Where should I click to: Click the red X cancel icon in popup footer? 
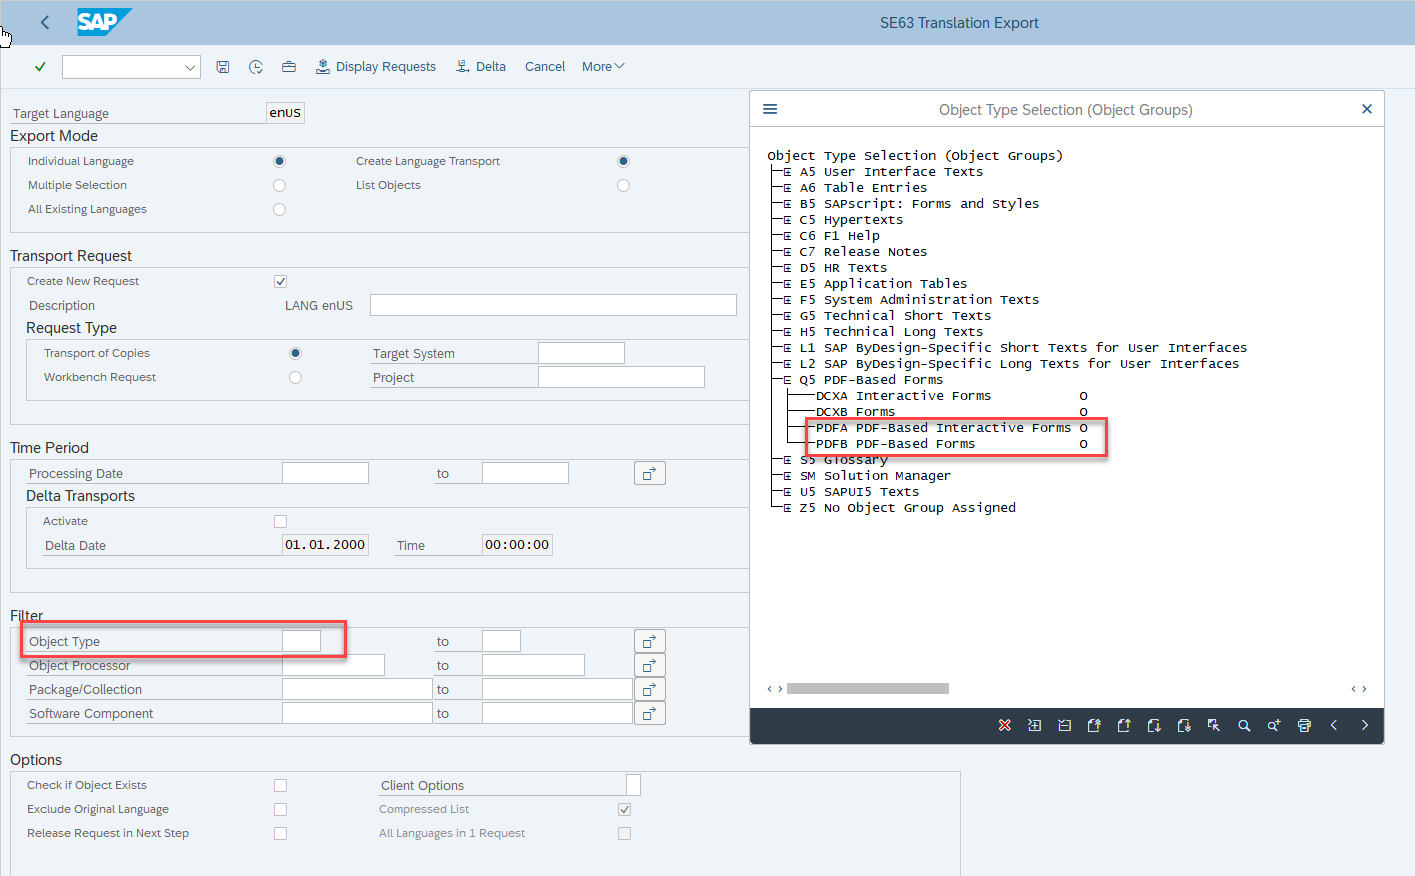(x=1005, y=725)
